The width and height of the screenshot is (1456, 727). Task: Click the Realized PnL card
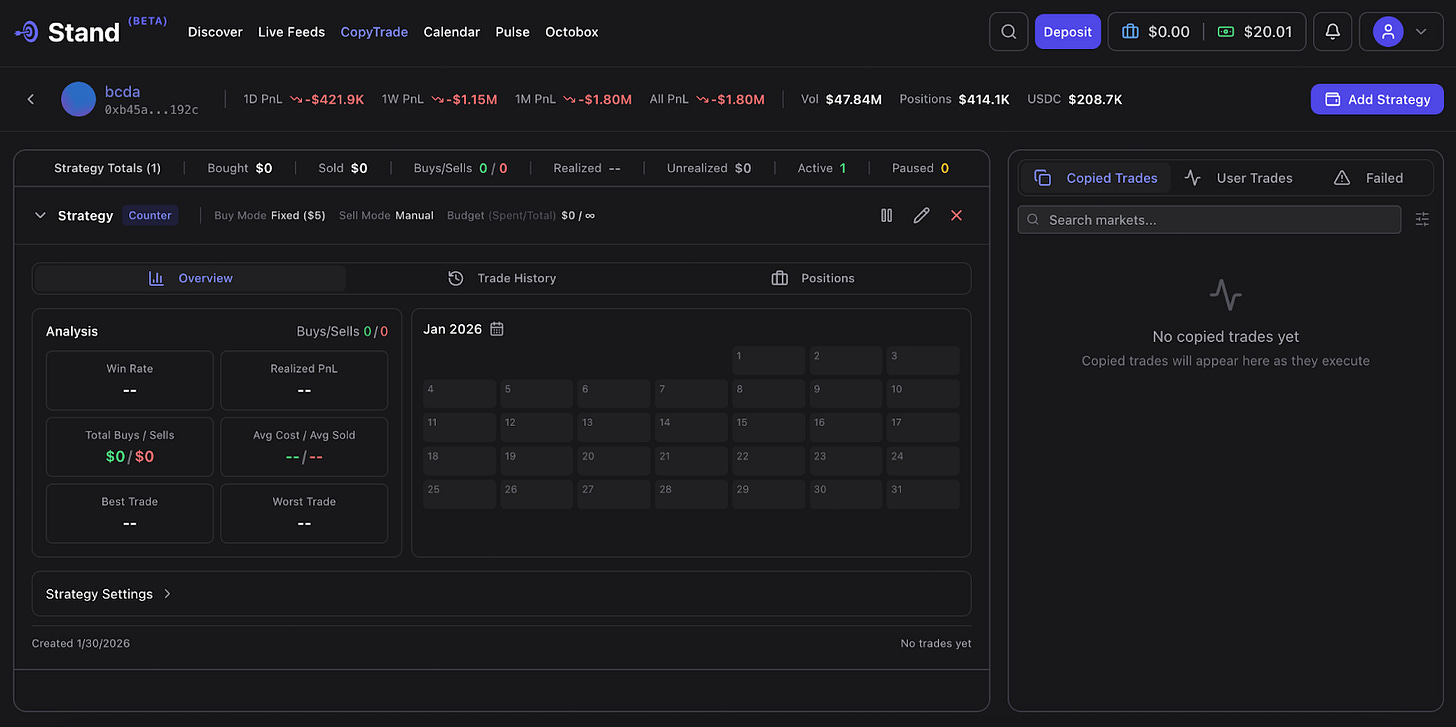(x=304, y=380)
